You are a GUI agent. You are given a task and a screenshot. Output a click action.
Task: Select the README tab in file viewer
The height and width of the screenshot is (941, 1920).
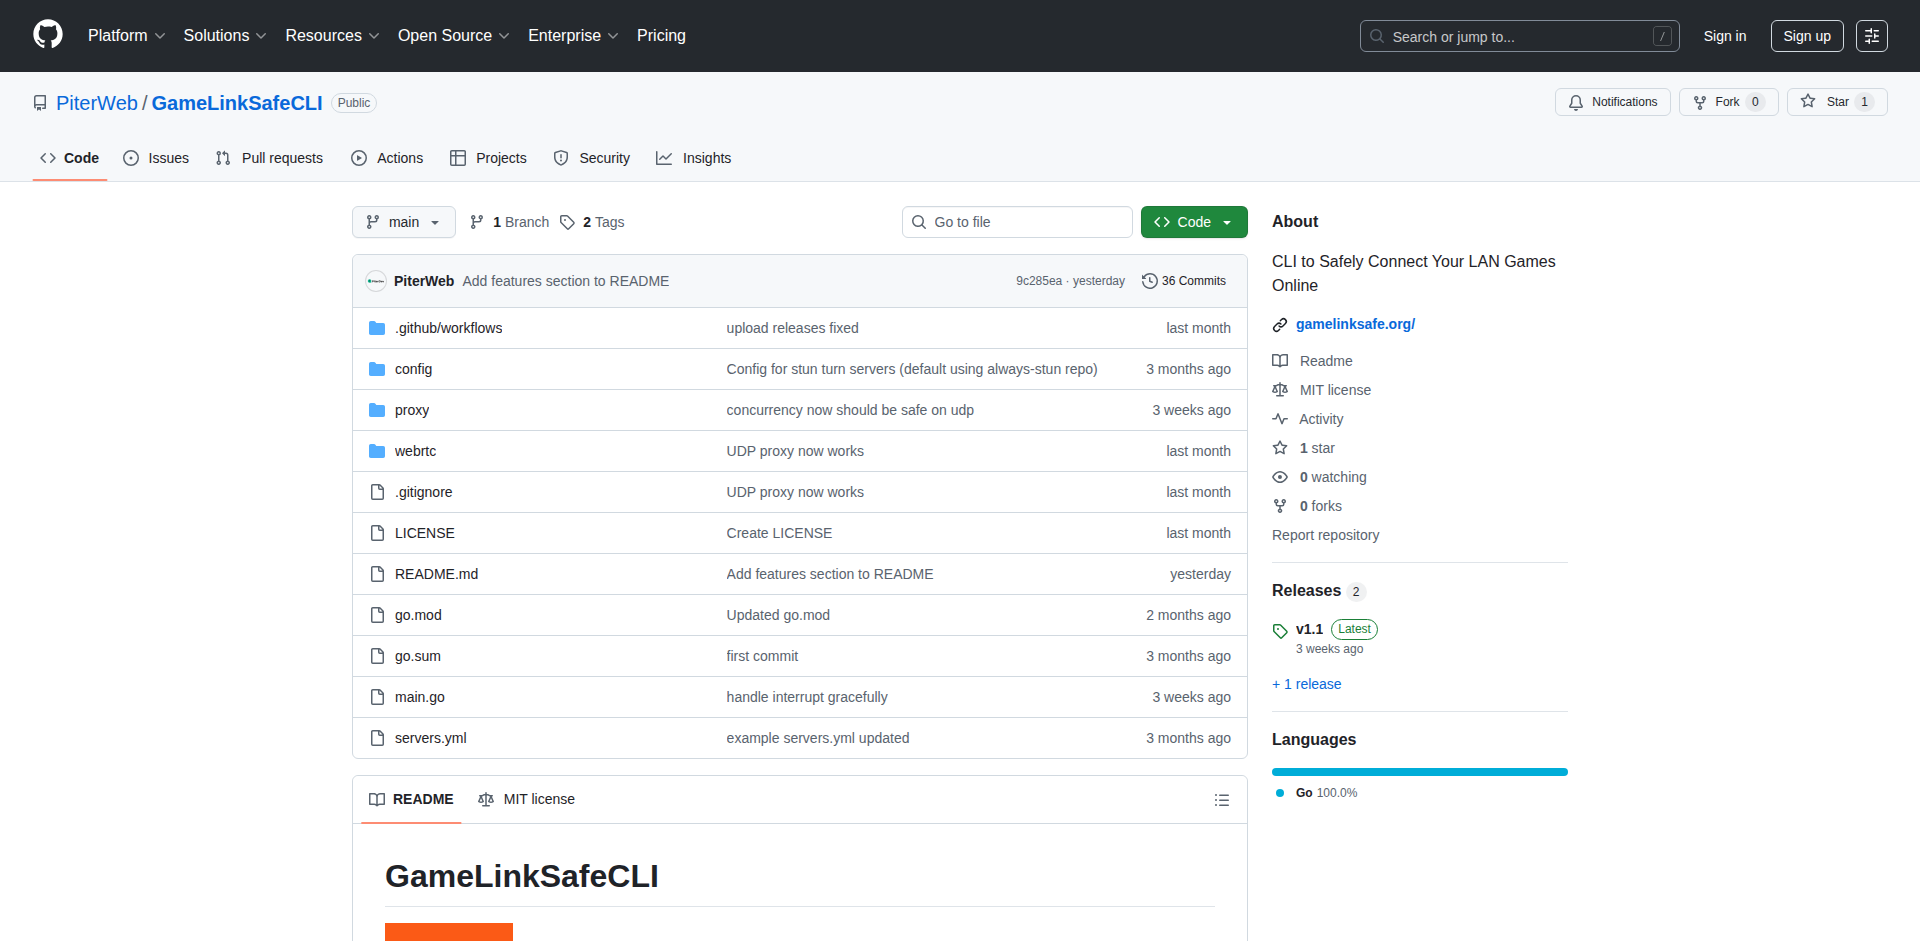[411, 799]
